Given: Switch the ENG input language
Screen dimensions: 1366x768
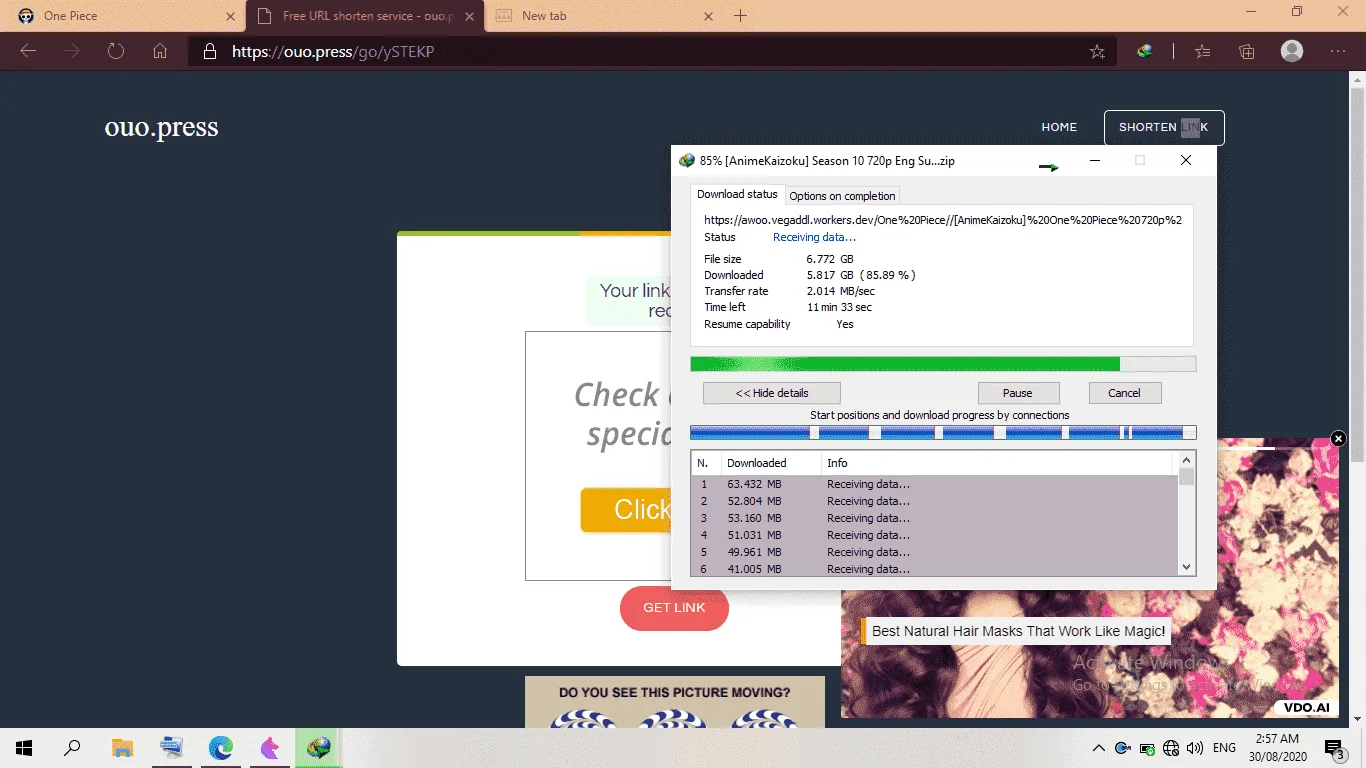Looking at the screenshot, I should click(x=1224, y=748).
